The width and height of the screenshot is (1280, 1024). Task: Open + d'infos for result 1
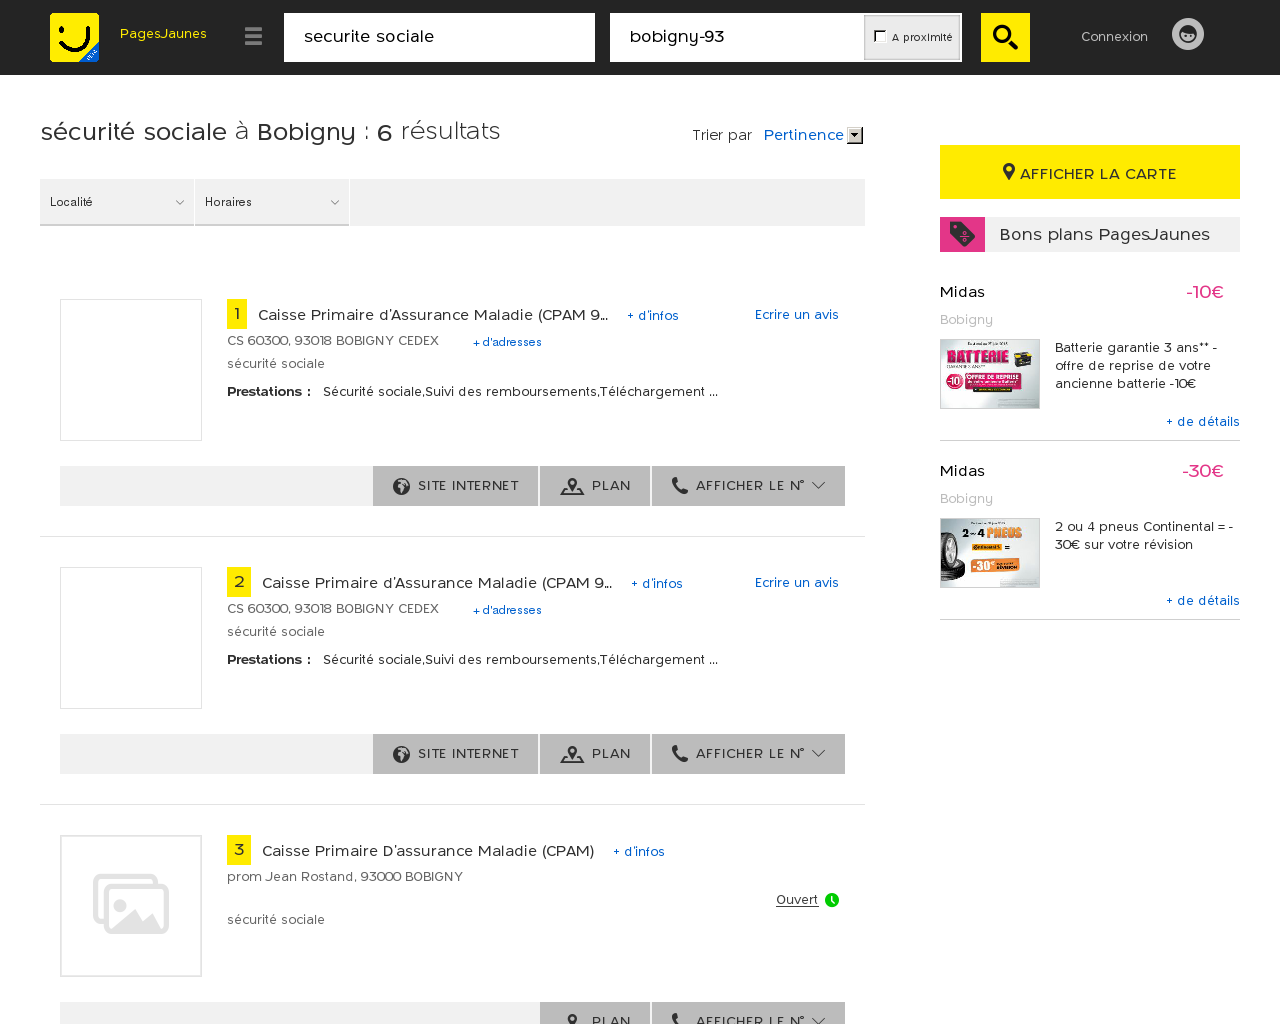coord(653,316)
